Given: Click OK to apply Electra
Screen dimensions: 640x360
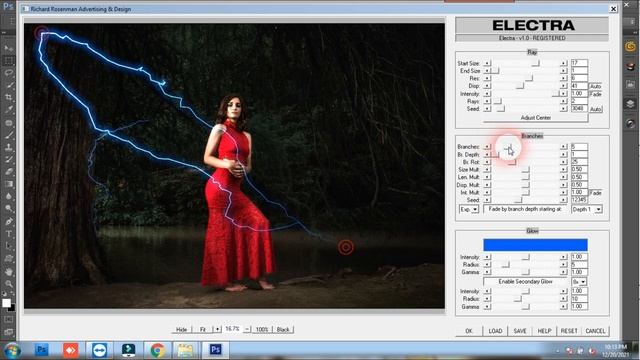Looking at the screenshot, I should coord(469,331).
